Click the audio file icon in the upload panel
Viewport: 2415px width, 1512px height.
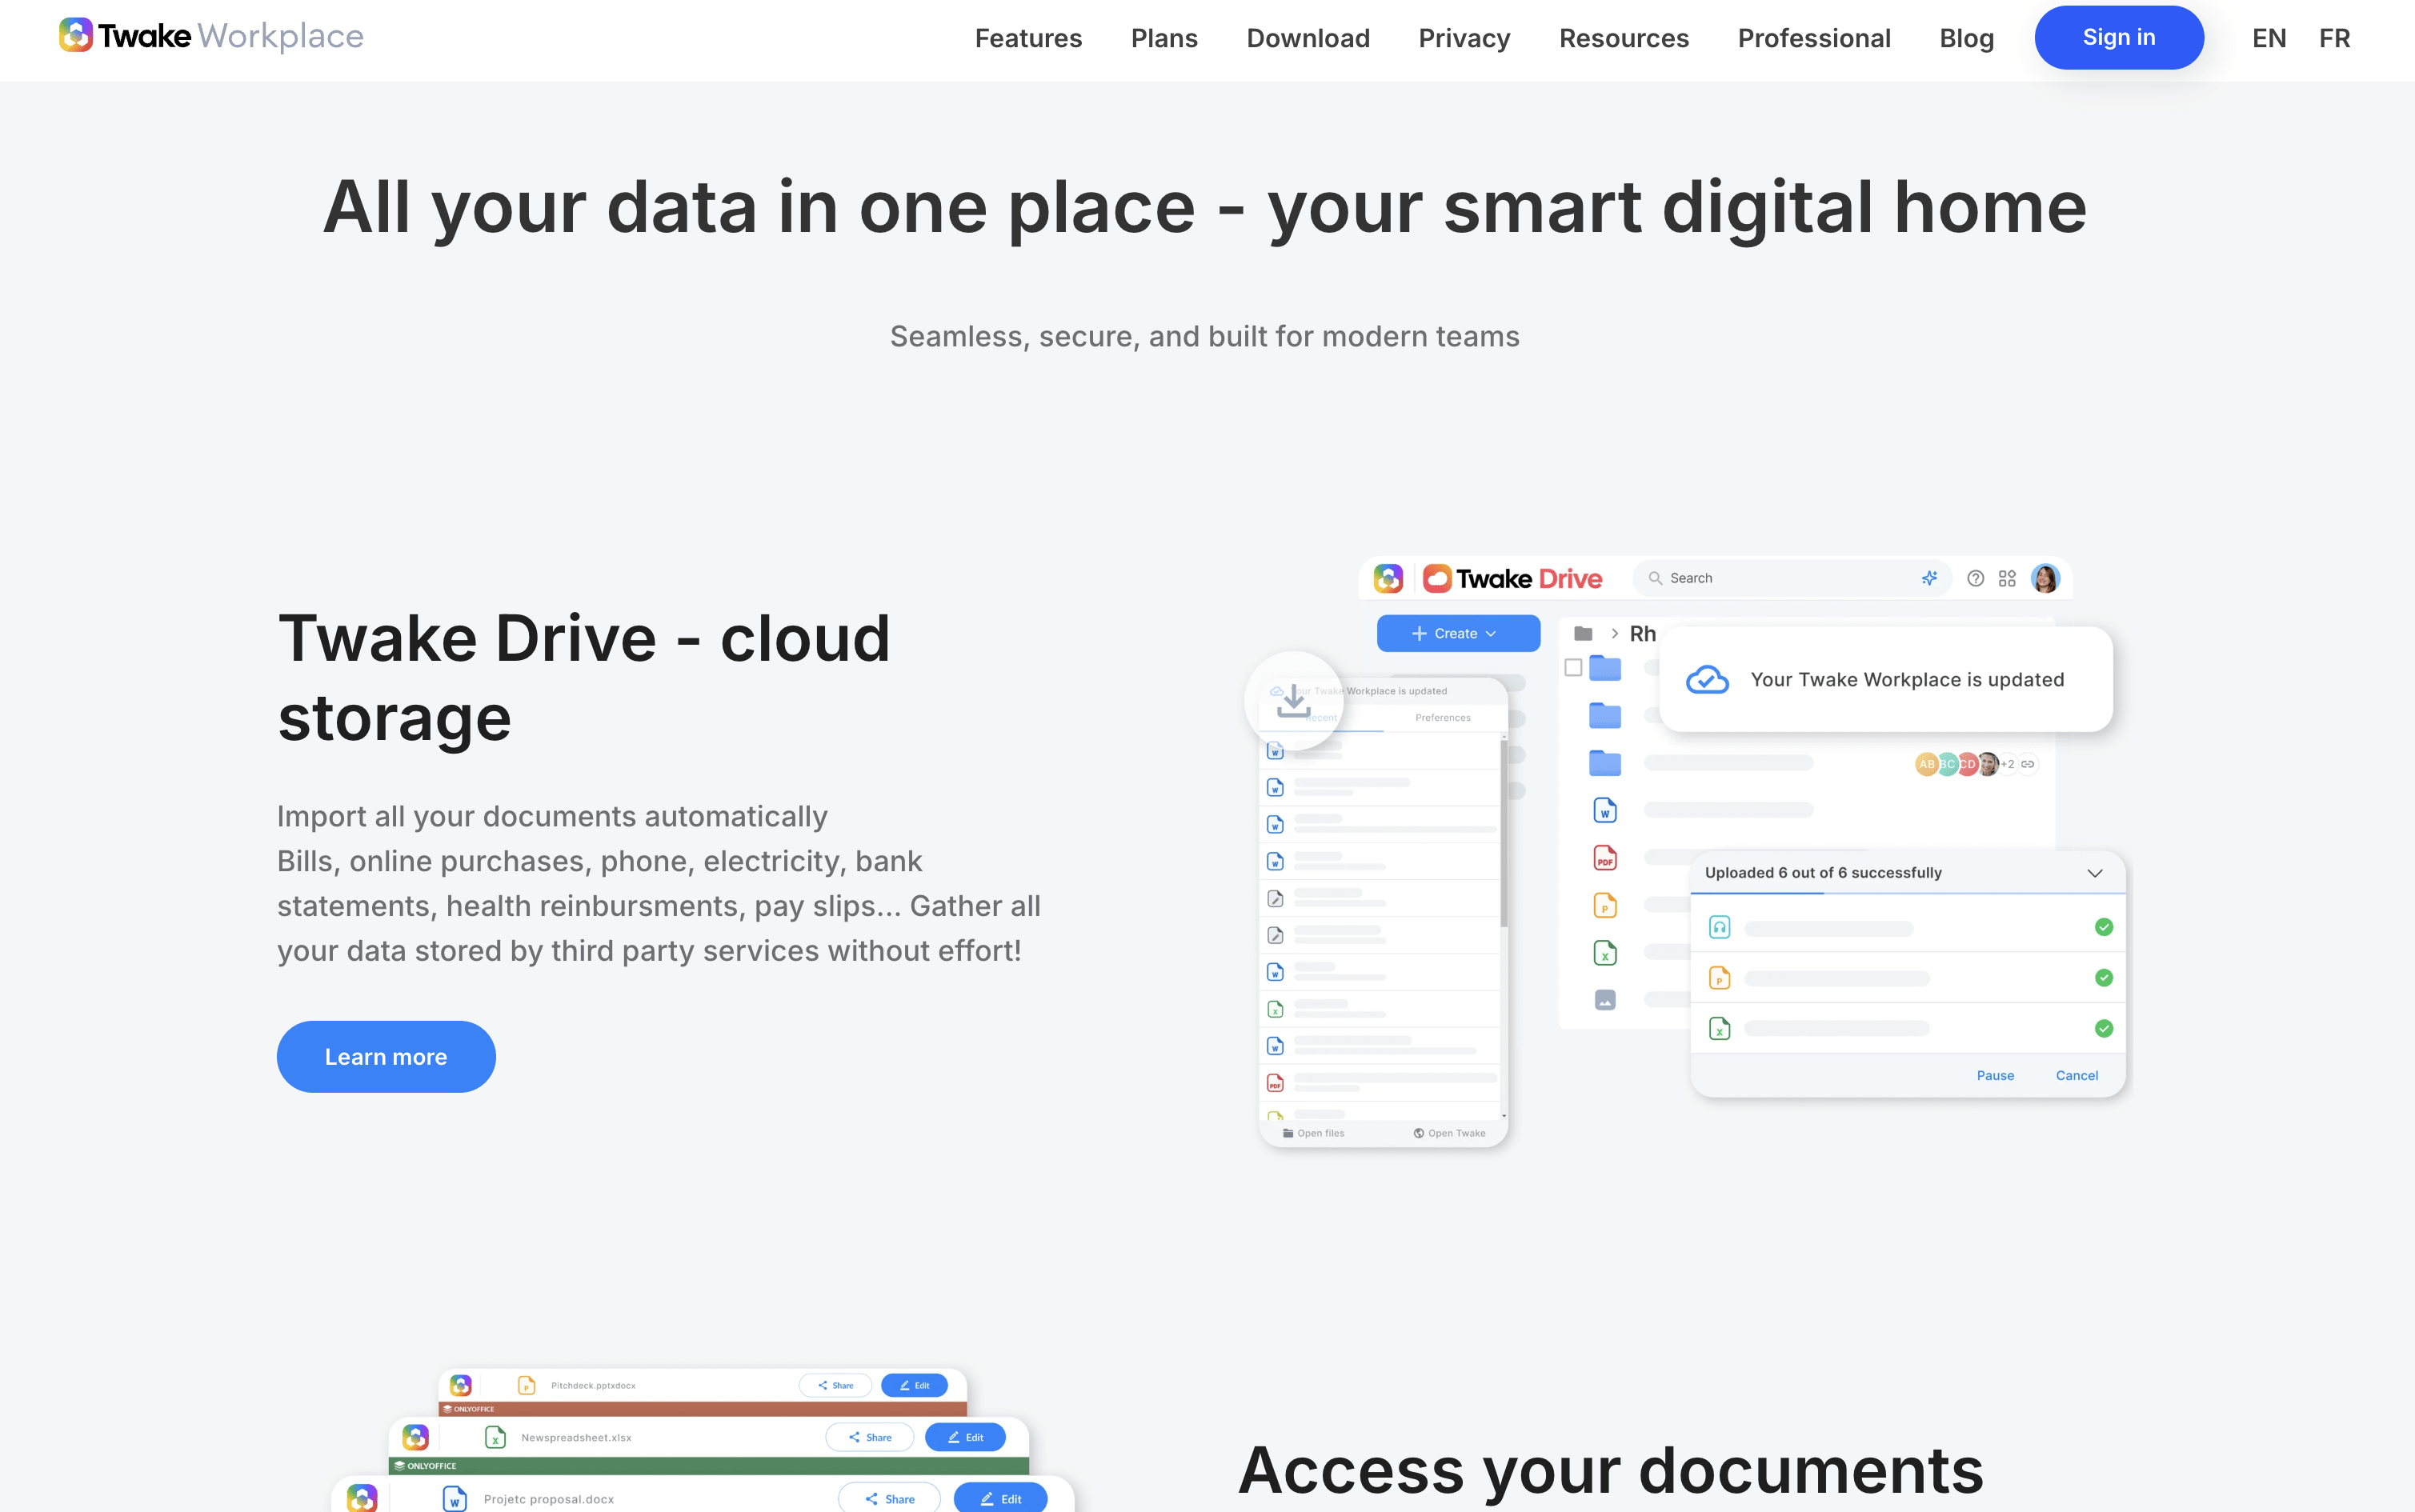(1719, 927)
